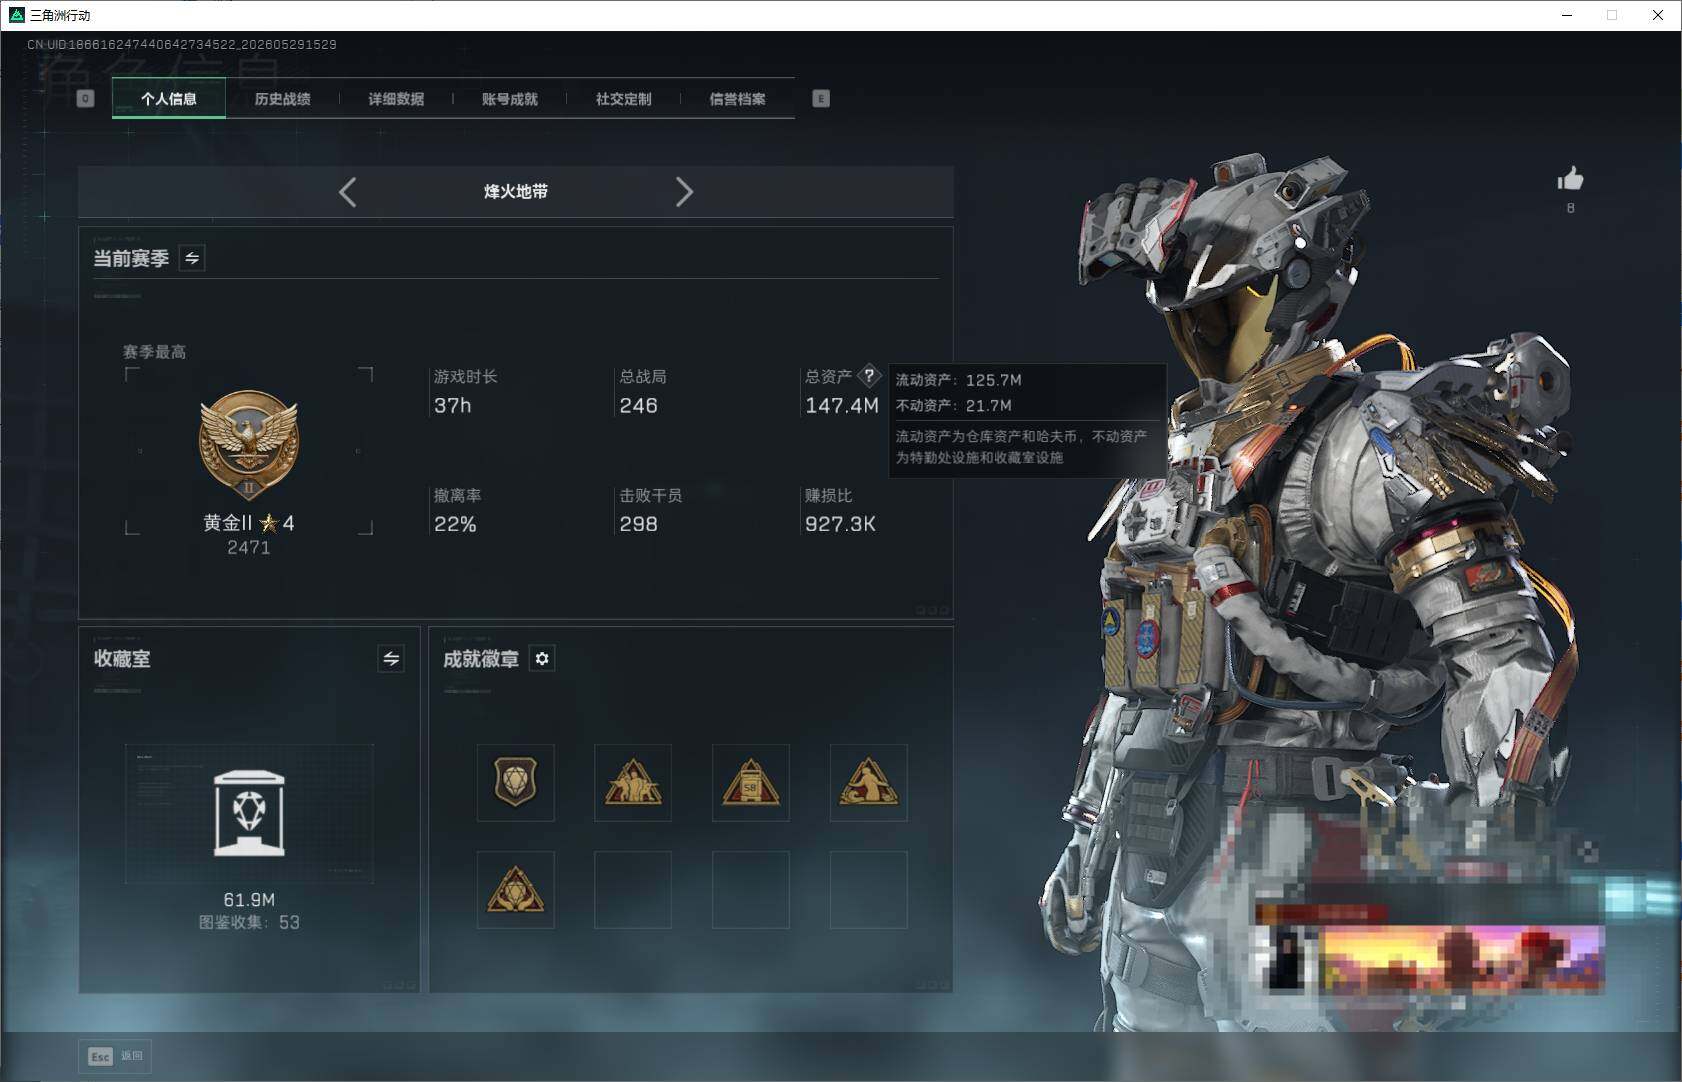Click the Esc 返回 back button
This screenshot has width=1682, height=1082.
coord(115,1056)
